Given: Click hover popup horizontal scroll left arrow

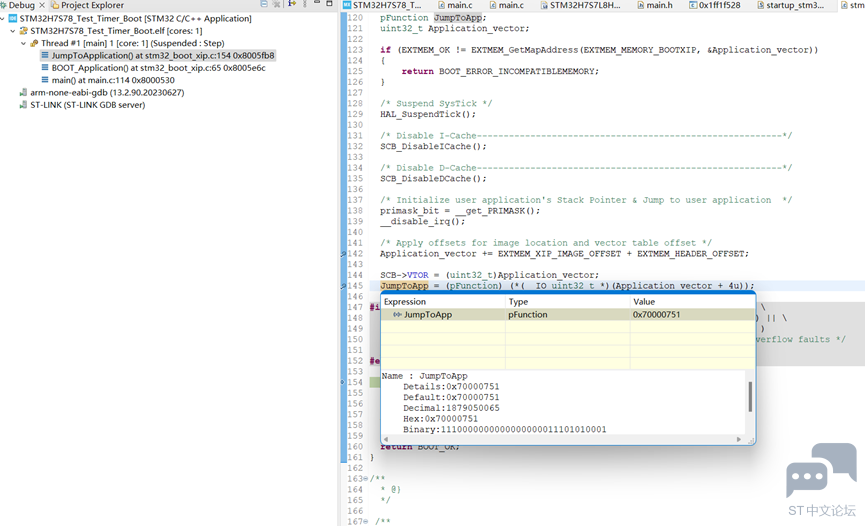Looking at the screenshot, I should pos(386,439).
